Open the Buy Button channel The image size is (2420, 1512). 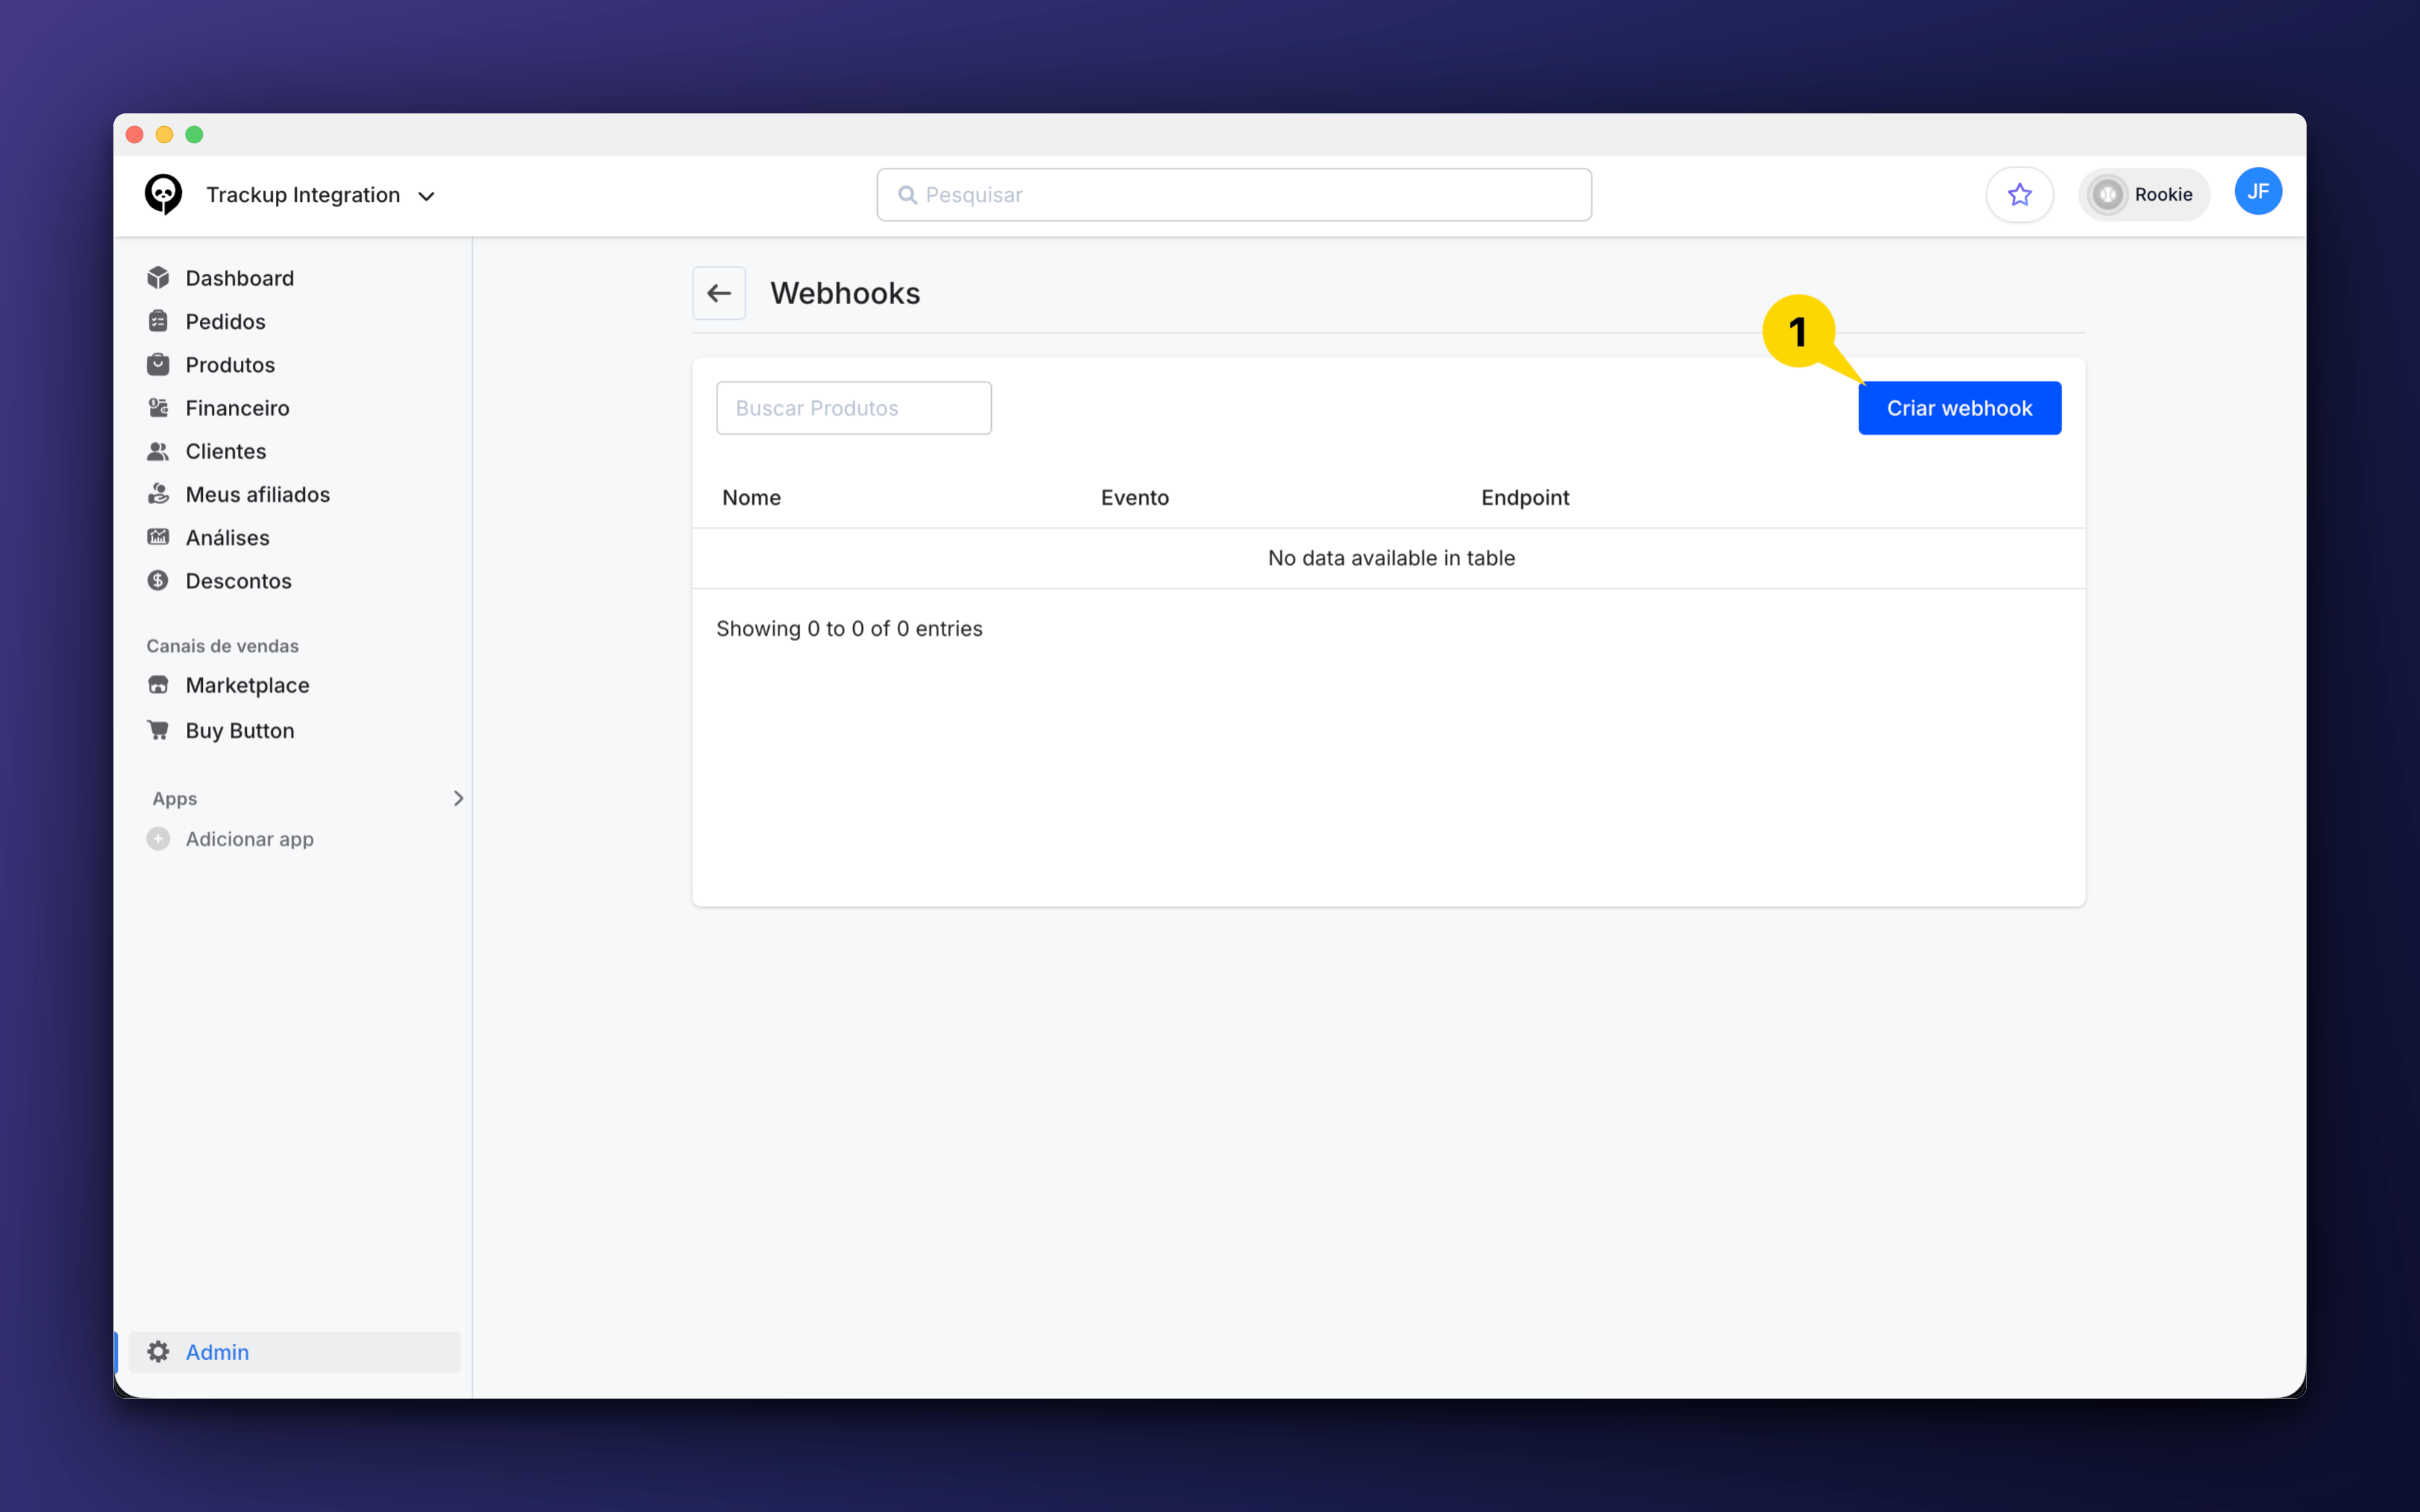[x=240, y=730]
